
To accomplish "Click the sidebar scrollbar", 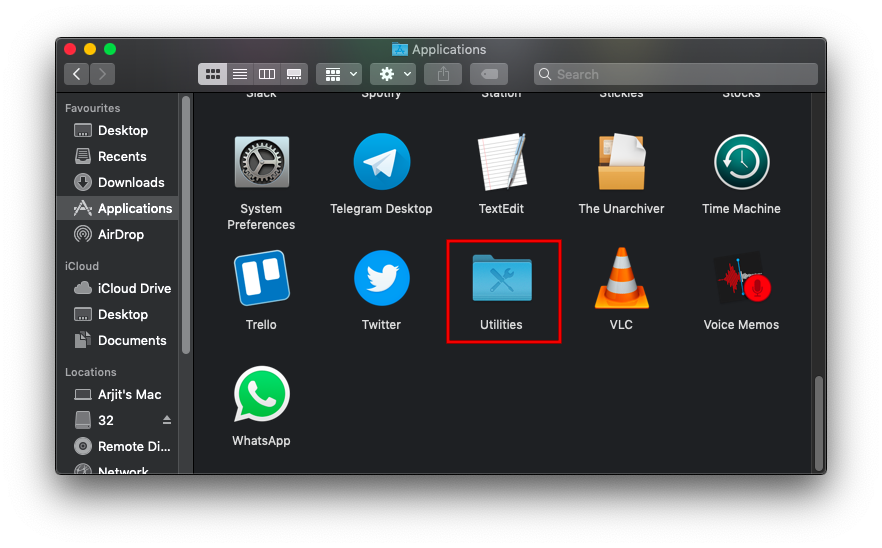I will pos(186,225).
